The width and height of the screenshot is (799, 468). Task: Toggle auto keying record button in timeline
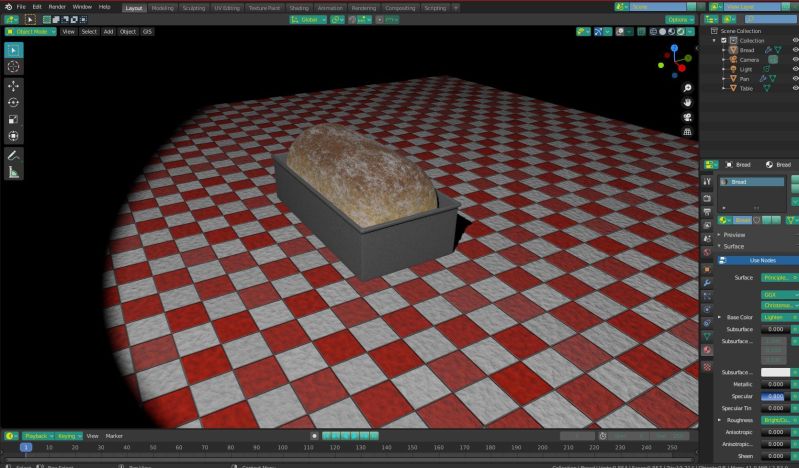[314, 436]
